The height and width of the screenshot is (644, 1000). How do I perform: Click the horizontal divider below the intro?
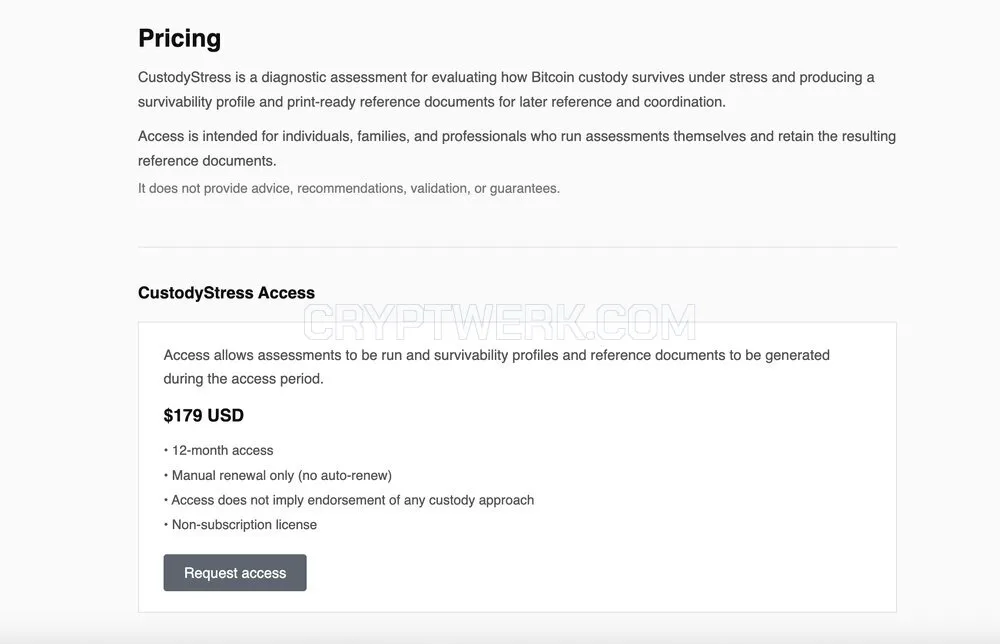tap(517, 247)
